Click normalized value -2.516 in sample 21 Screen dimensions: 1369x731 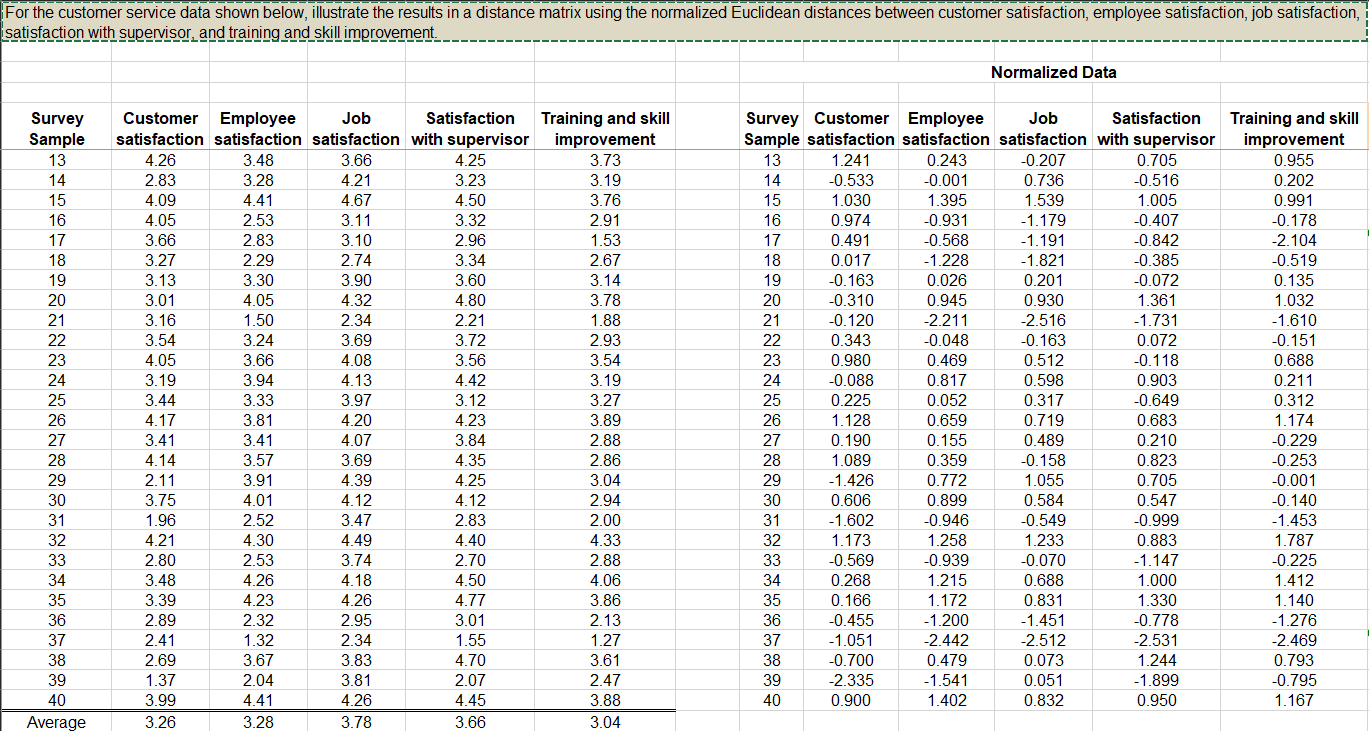[x=1044, y=320]
